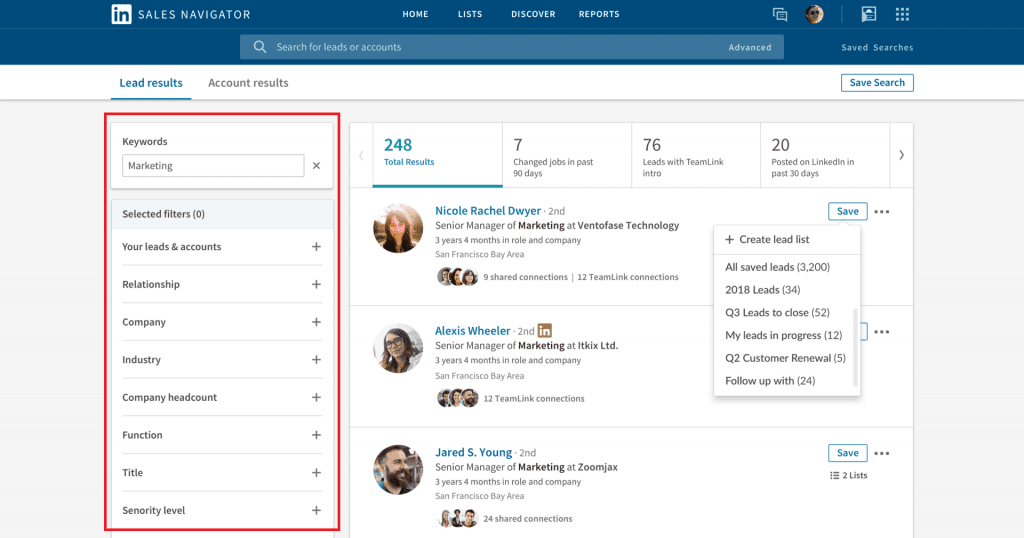Screen dimensions: 1024x538
Task: Open the Reports menu
Action: pyautogui.click(x=599, y=14)
